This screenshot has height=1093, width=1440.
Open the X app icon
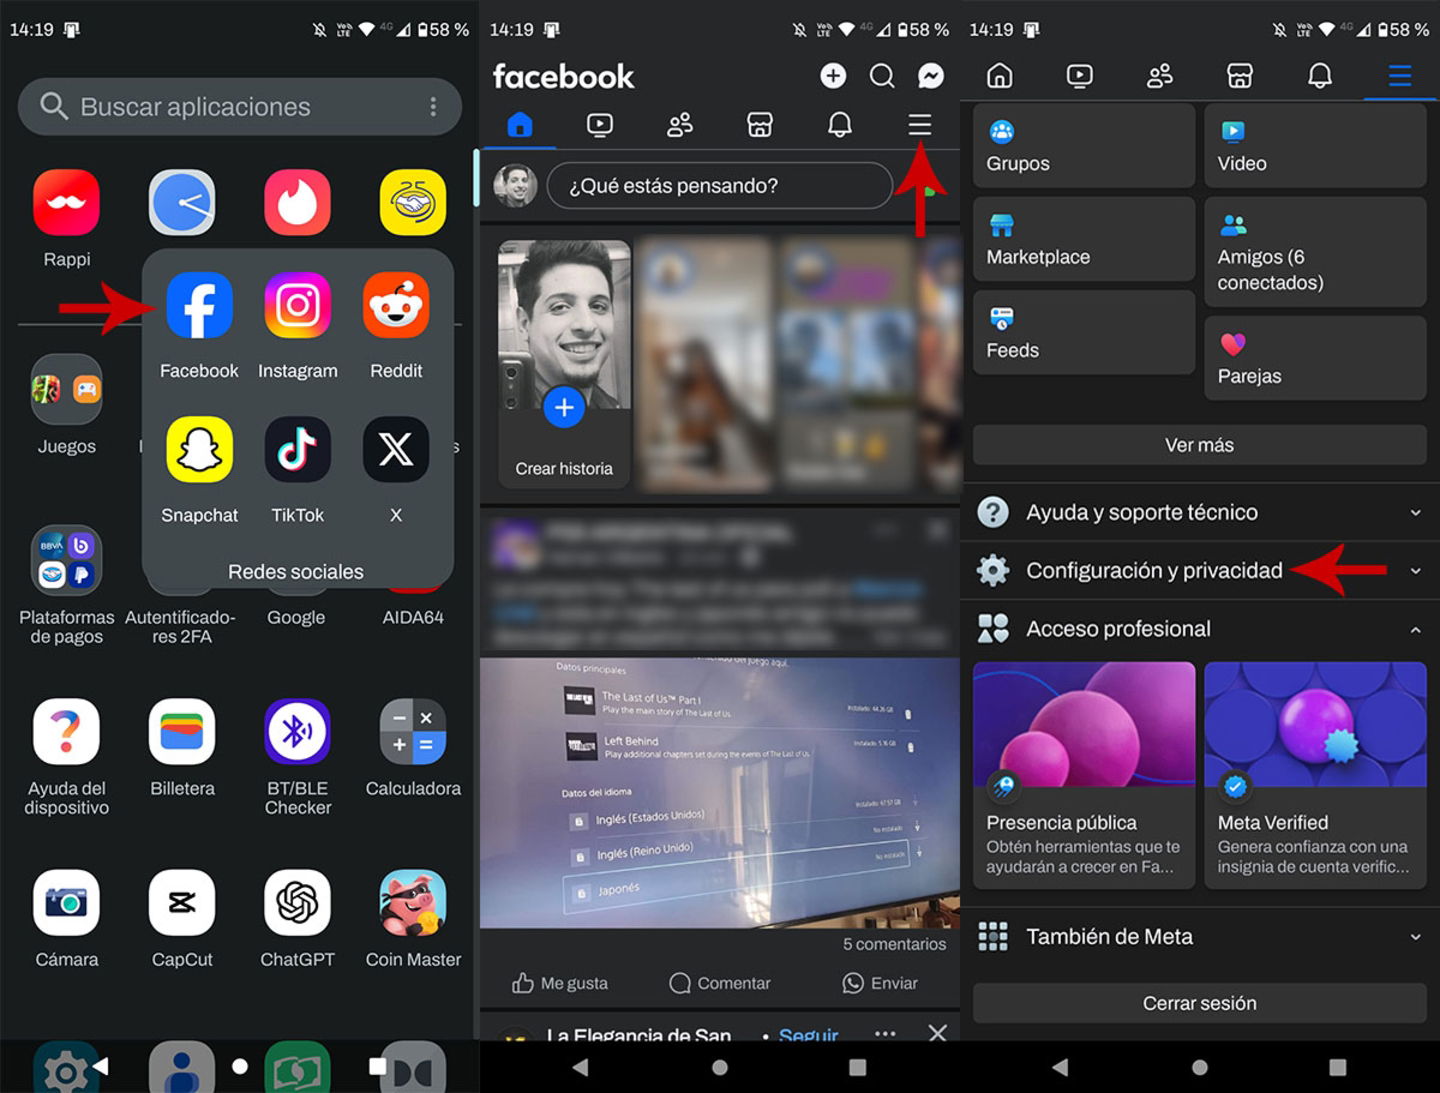[396, 450]
